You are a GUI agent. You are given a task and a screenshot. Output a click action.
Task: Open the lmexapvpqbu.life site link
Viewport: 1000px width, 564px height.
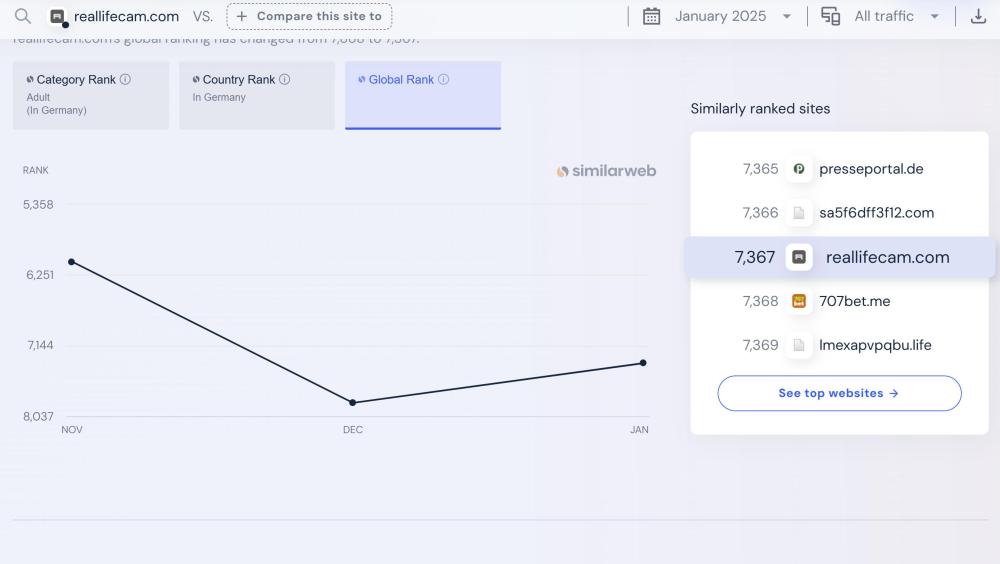pos(875,345)
